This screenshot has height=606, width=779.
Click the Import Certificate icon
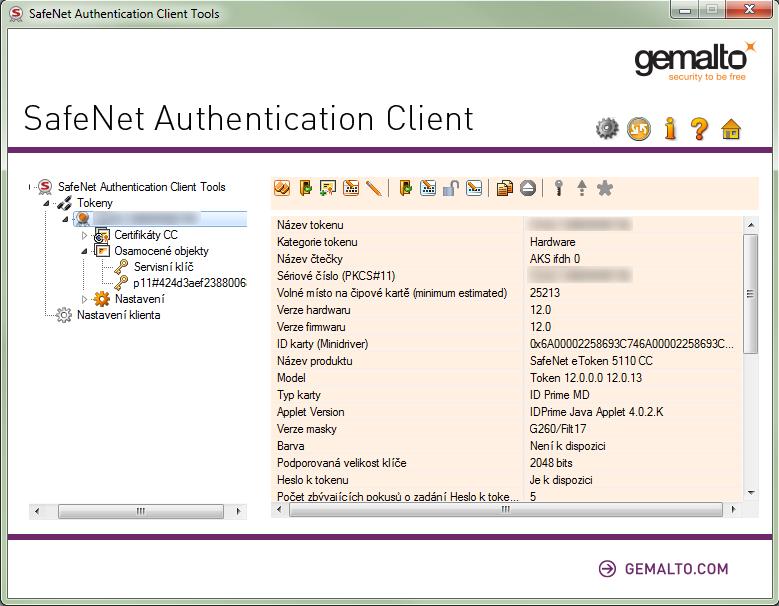[328, 188]
